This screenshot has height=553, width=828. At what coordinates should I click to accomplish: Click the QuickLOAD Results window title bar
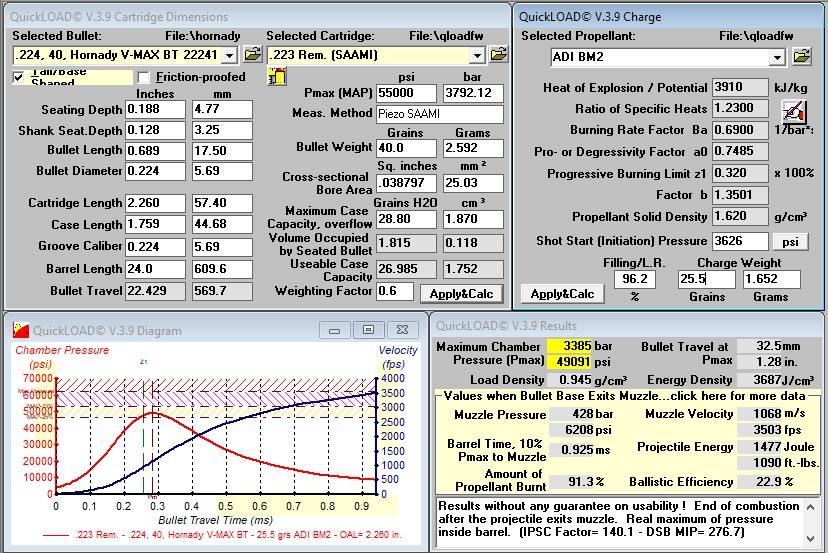[x=627, y=326]
